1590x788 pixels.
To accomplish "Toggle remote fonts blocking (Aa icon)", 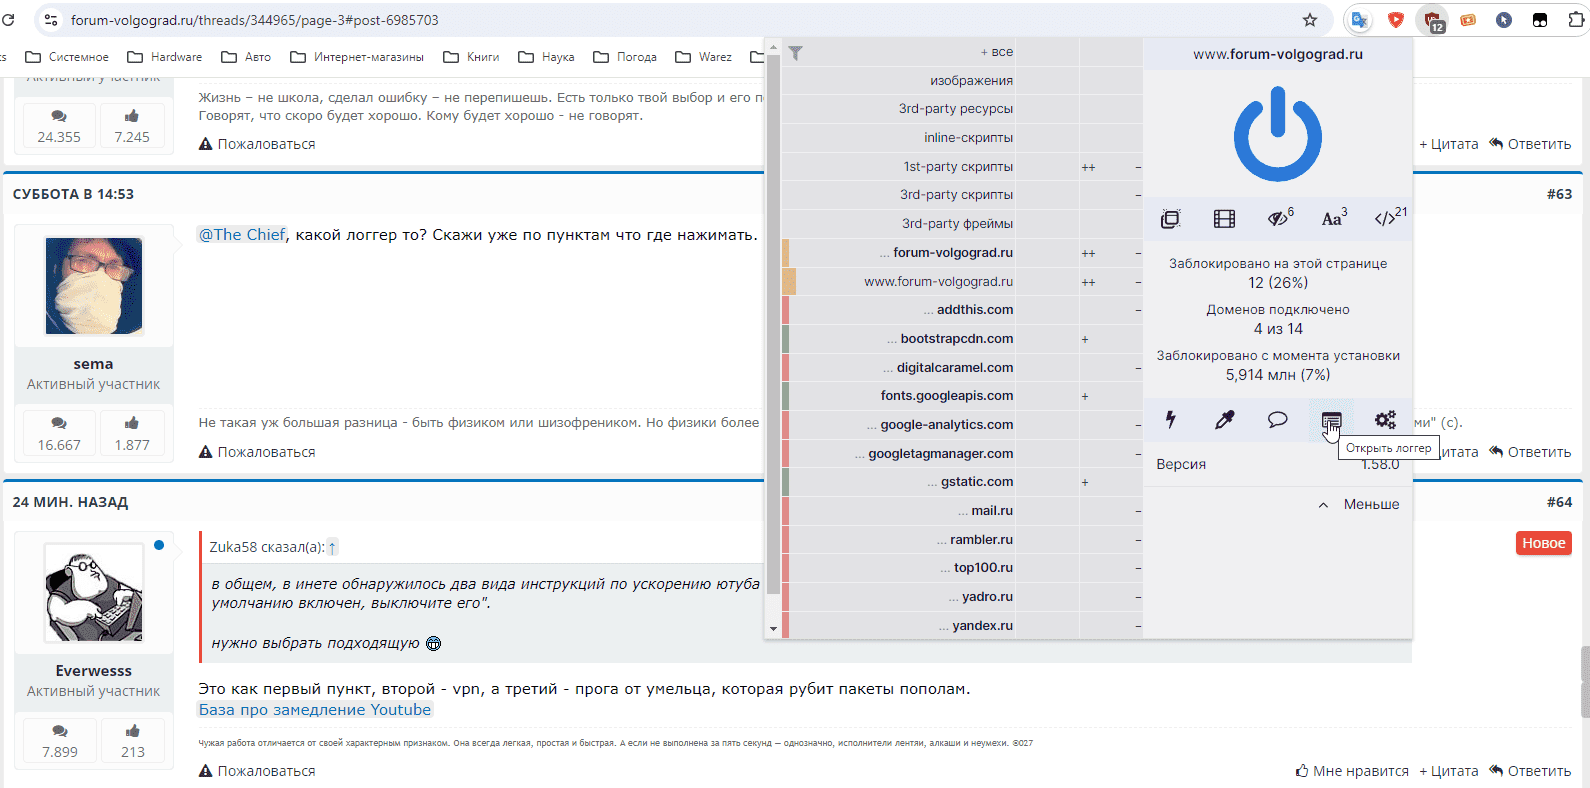I will pyautogui.click(x=1332, y=219).
